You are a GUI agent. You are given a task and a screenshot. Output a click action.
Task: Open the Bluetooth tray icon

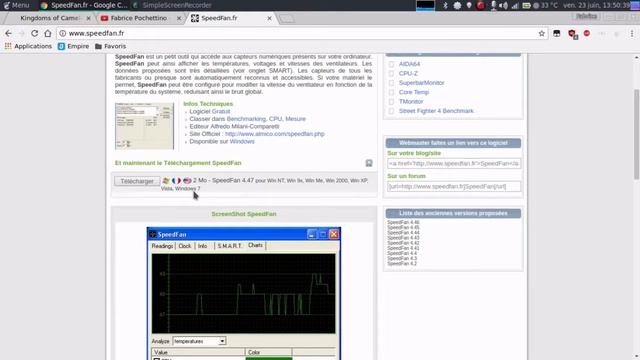point(445,5)
